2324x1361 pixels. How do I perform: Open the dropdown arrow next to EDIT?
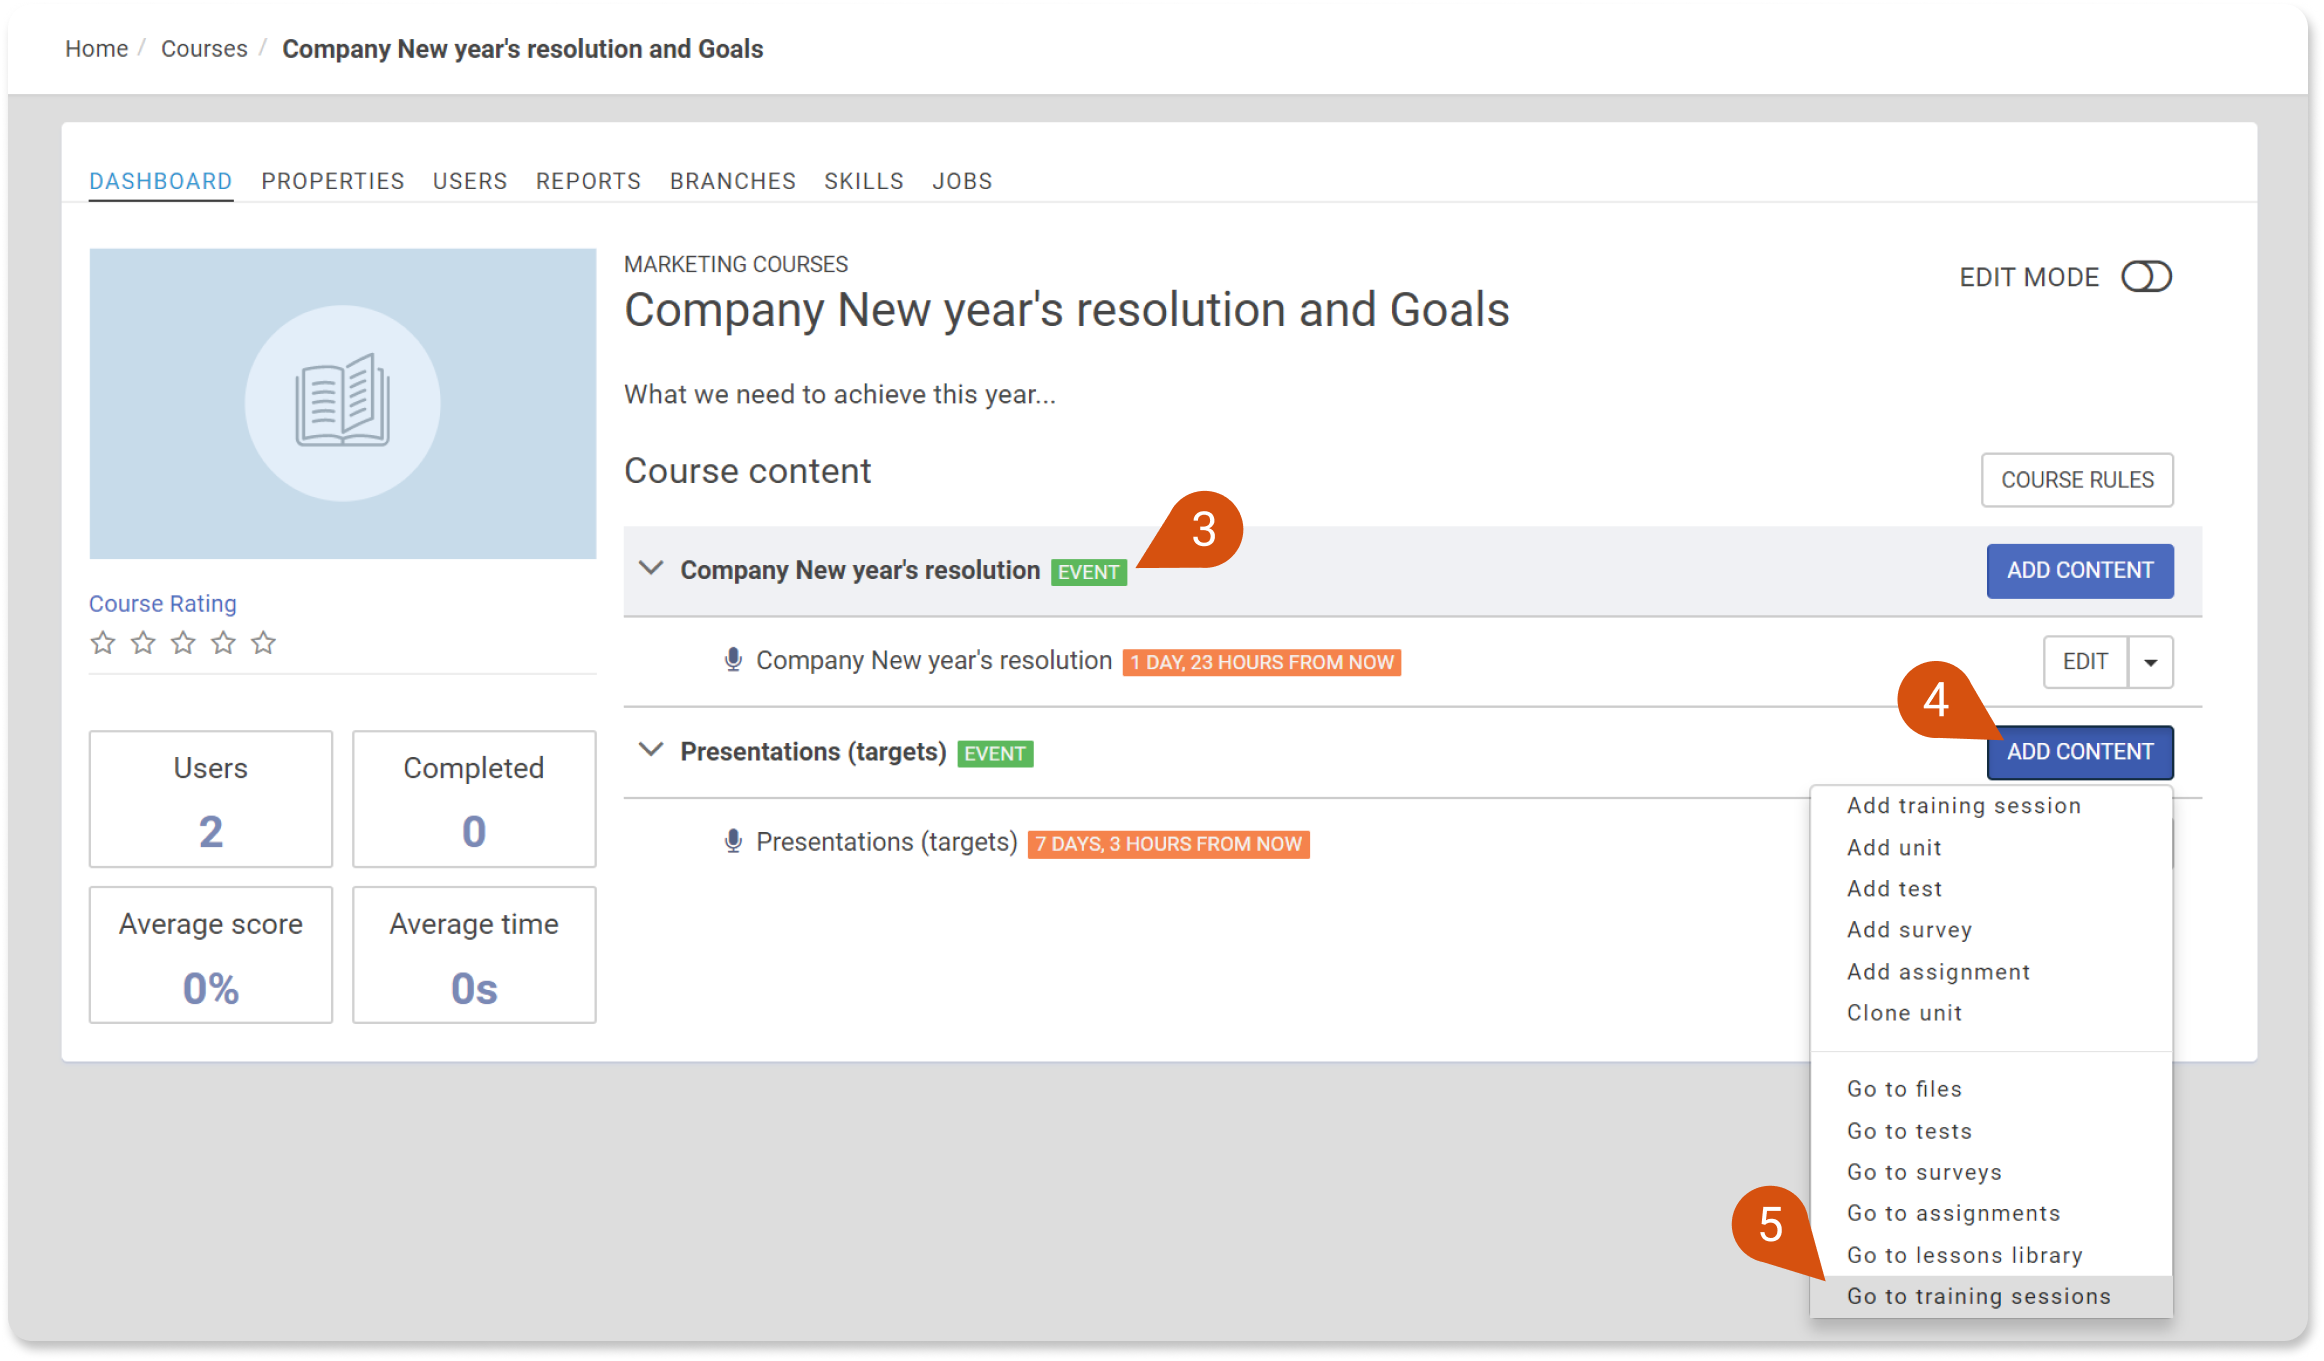pos(2150,662)
